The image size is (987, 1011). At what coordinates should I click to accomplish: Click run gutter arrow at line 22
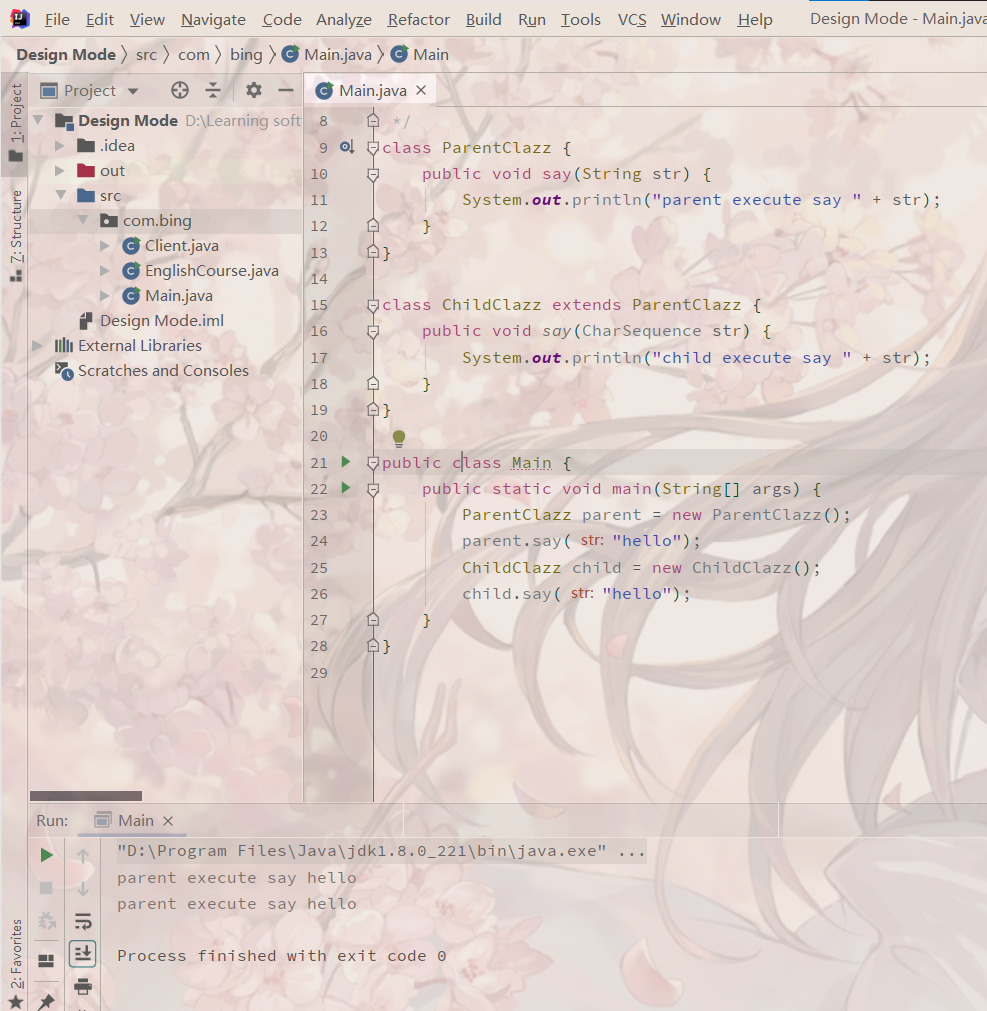pyautogui.click(x=346, y=488)
